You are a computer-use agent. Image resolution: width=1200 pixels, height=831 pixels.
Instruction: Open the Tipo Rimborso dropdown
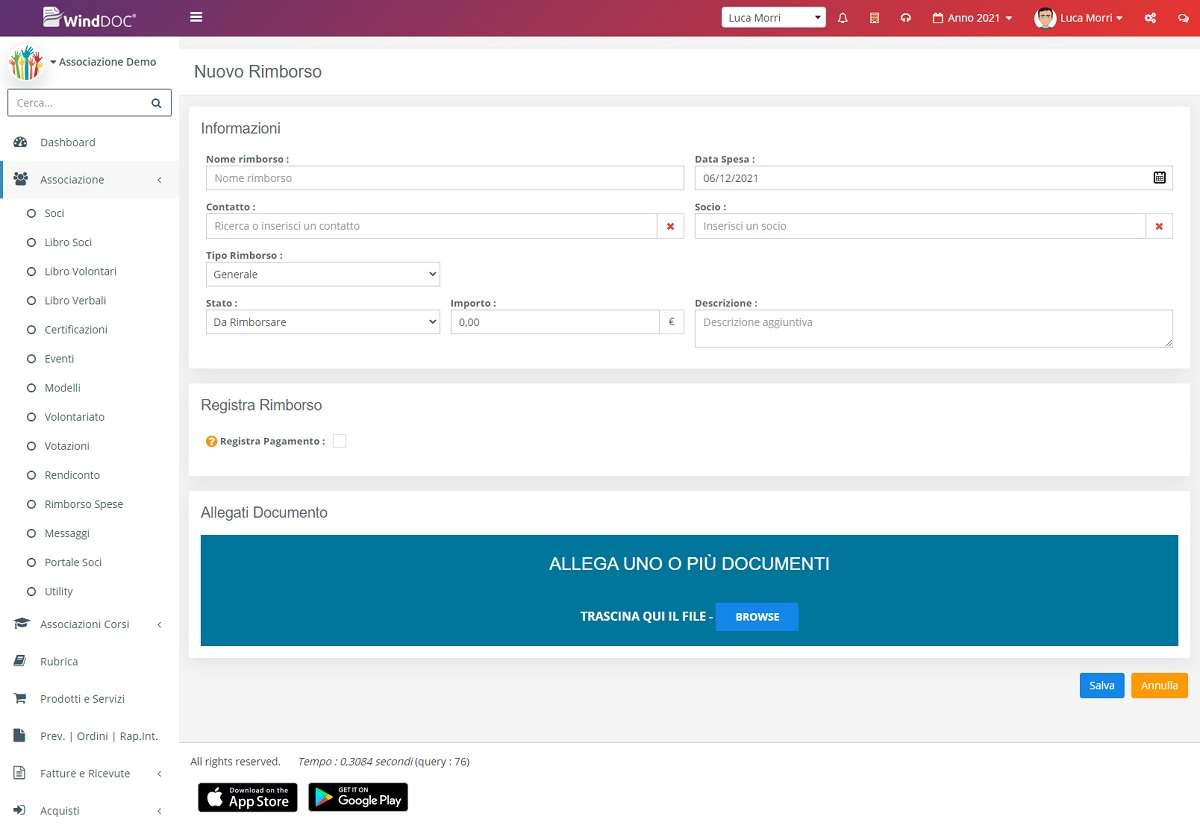tap(323, 274)
